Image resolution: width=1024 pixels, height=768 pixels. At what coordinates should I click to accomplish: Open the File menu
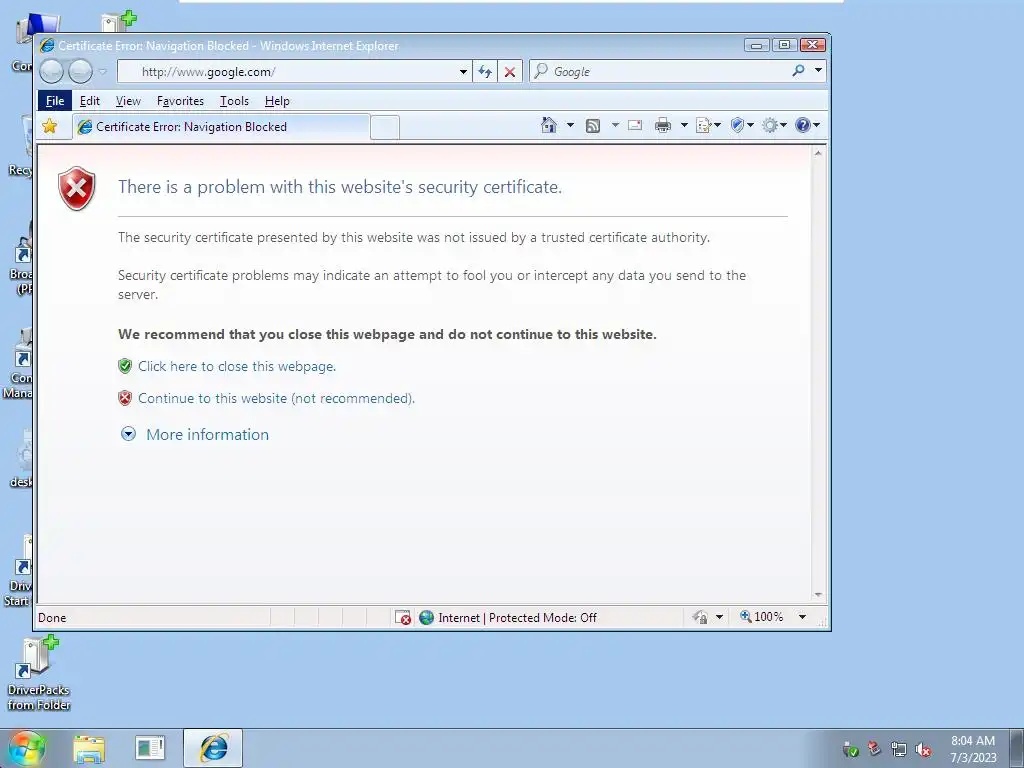55,101
